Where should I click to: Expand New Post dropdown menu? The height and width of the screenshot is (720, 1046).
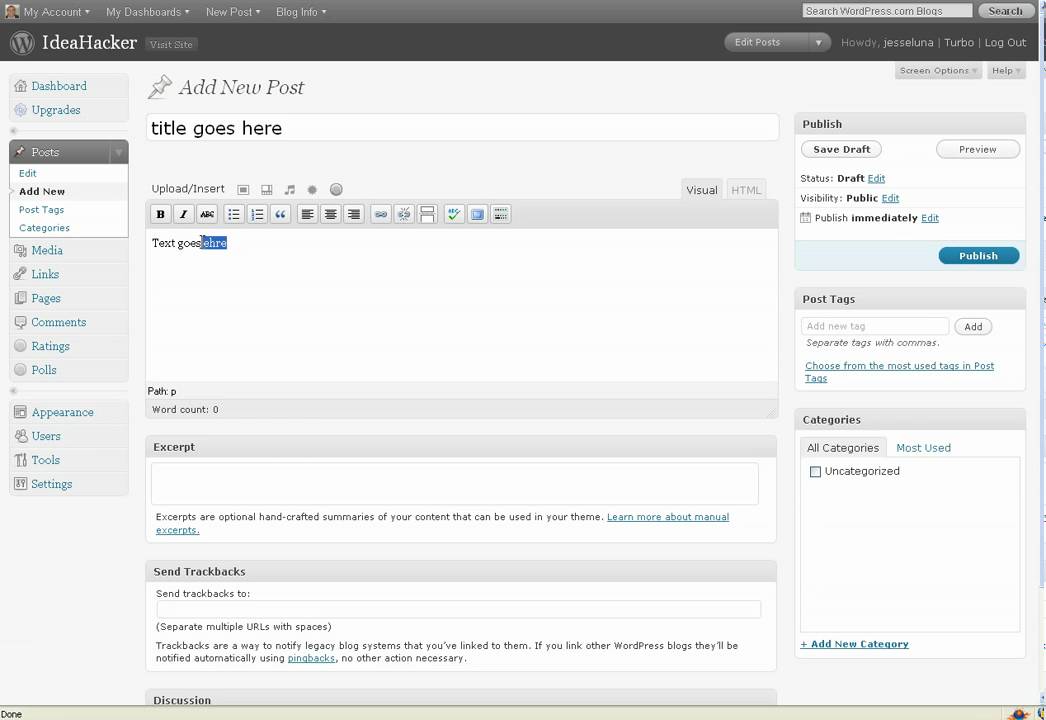point(233,11)
